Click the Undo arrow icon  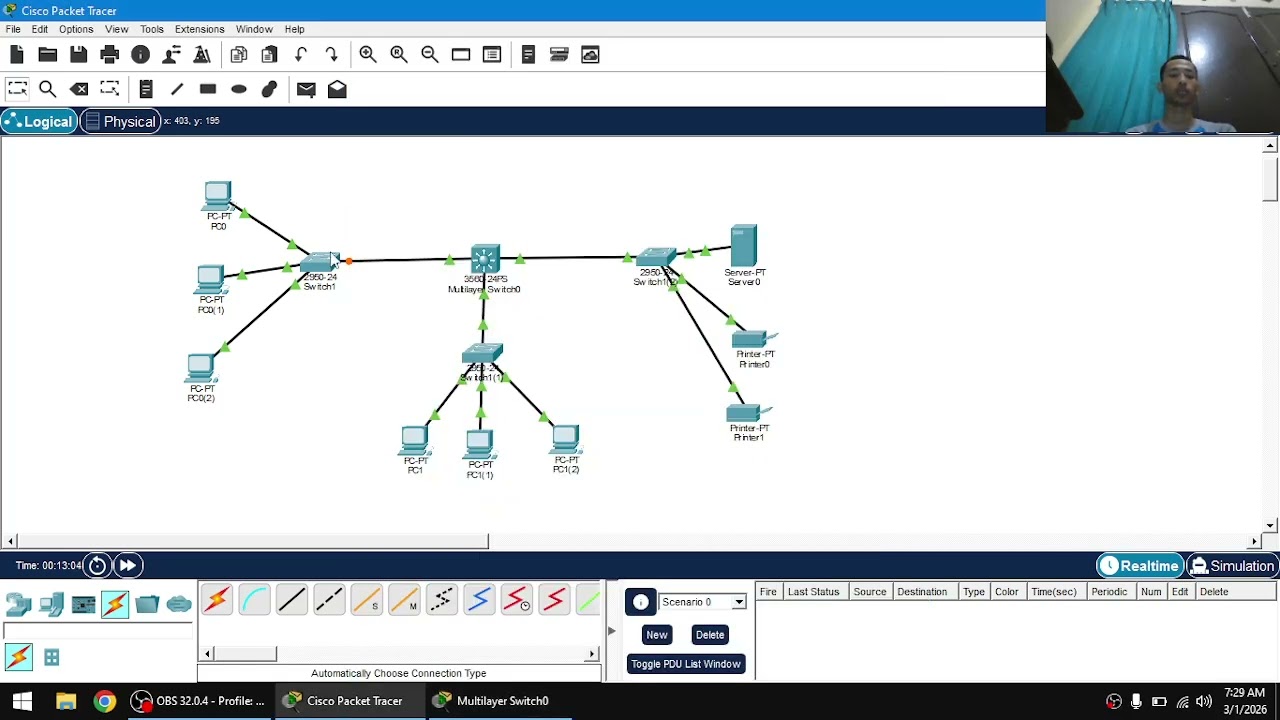click(301, 55)
